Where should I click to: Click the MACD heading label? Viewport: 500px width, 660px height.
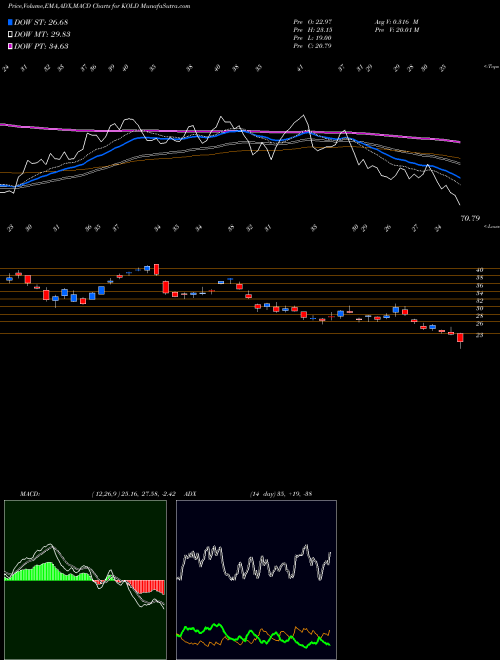[x=29, y=494]
